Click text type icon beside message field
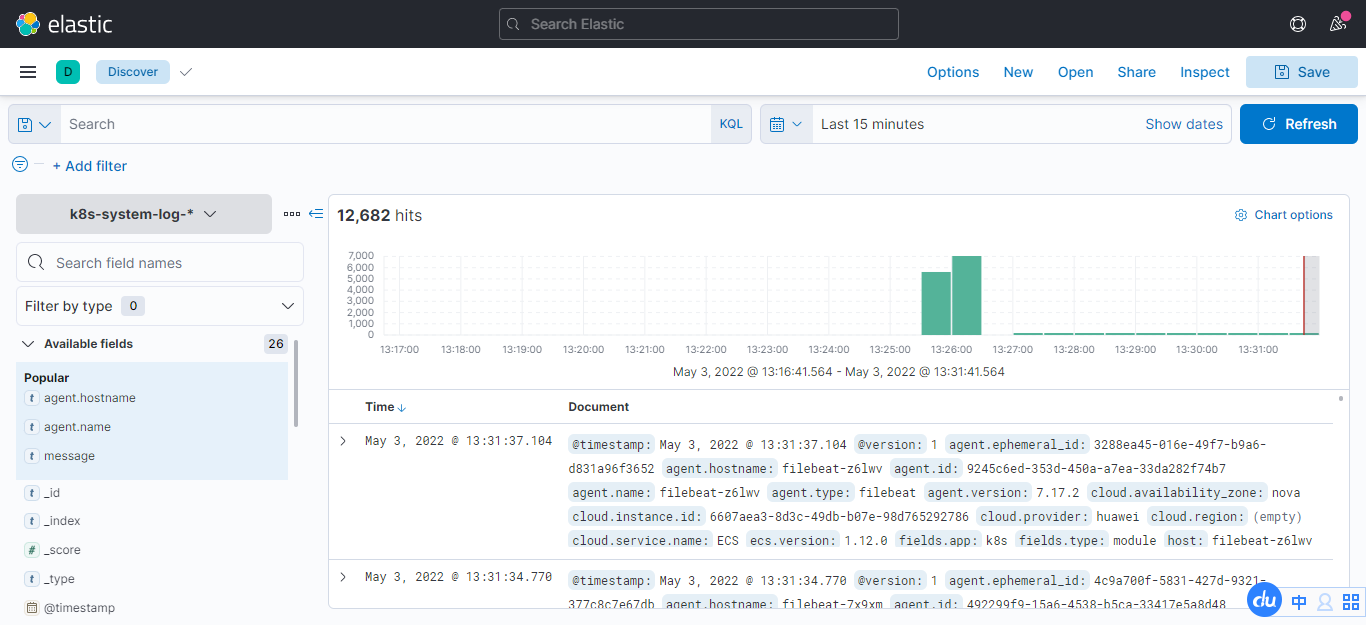 [x=31, y=456]
